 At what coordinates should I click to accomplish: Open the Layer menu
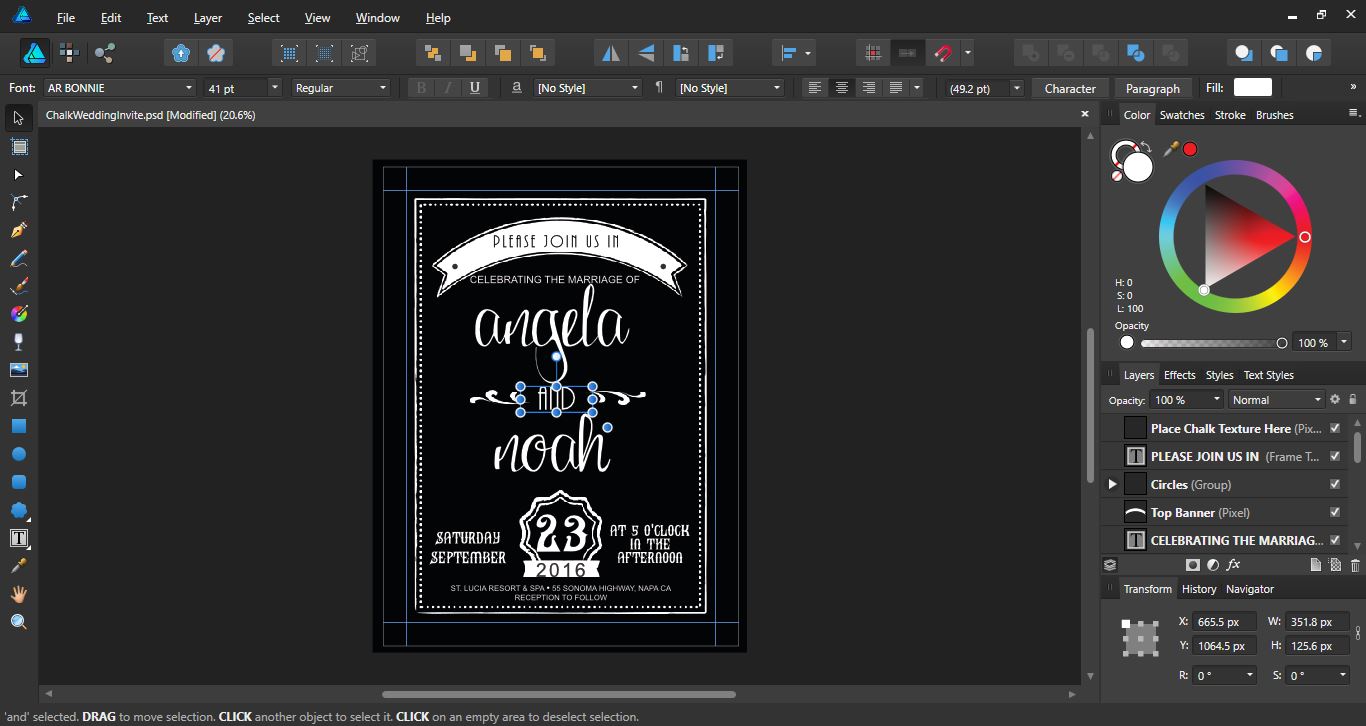pyautogui.click(x=208, y=18)
